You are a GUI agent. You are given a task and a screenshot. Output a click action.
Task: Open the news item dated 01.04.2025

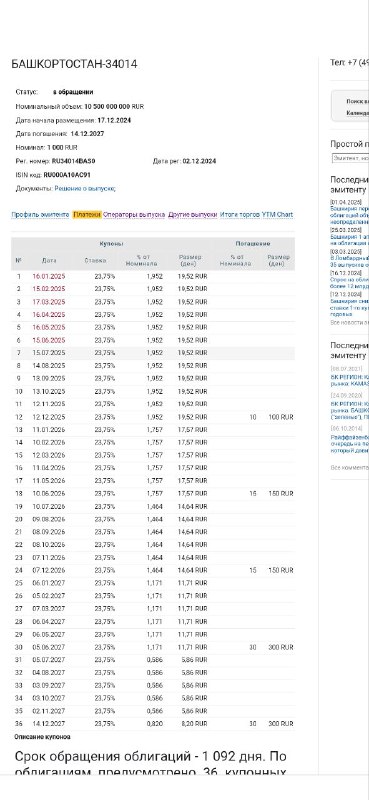pyautogui.click(x=350, y=215)
